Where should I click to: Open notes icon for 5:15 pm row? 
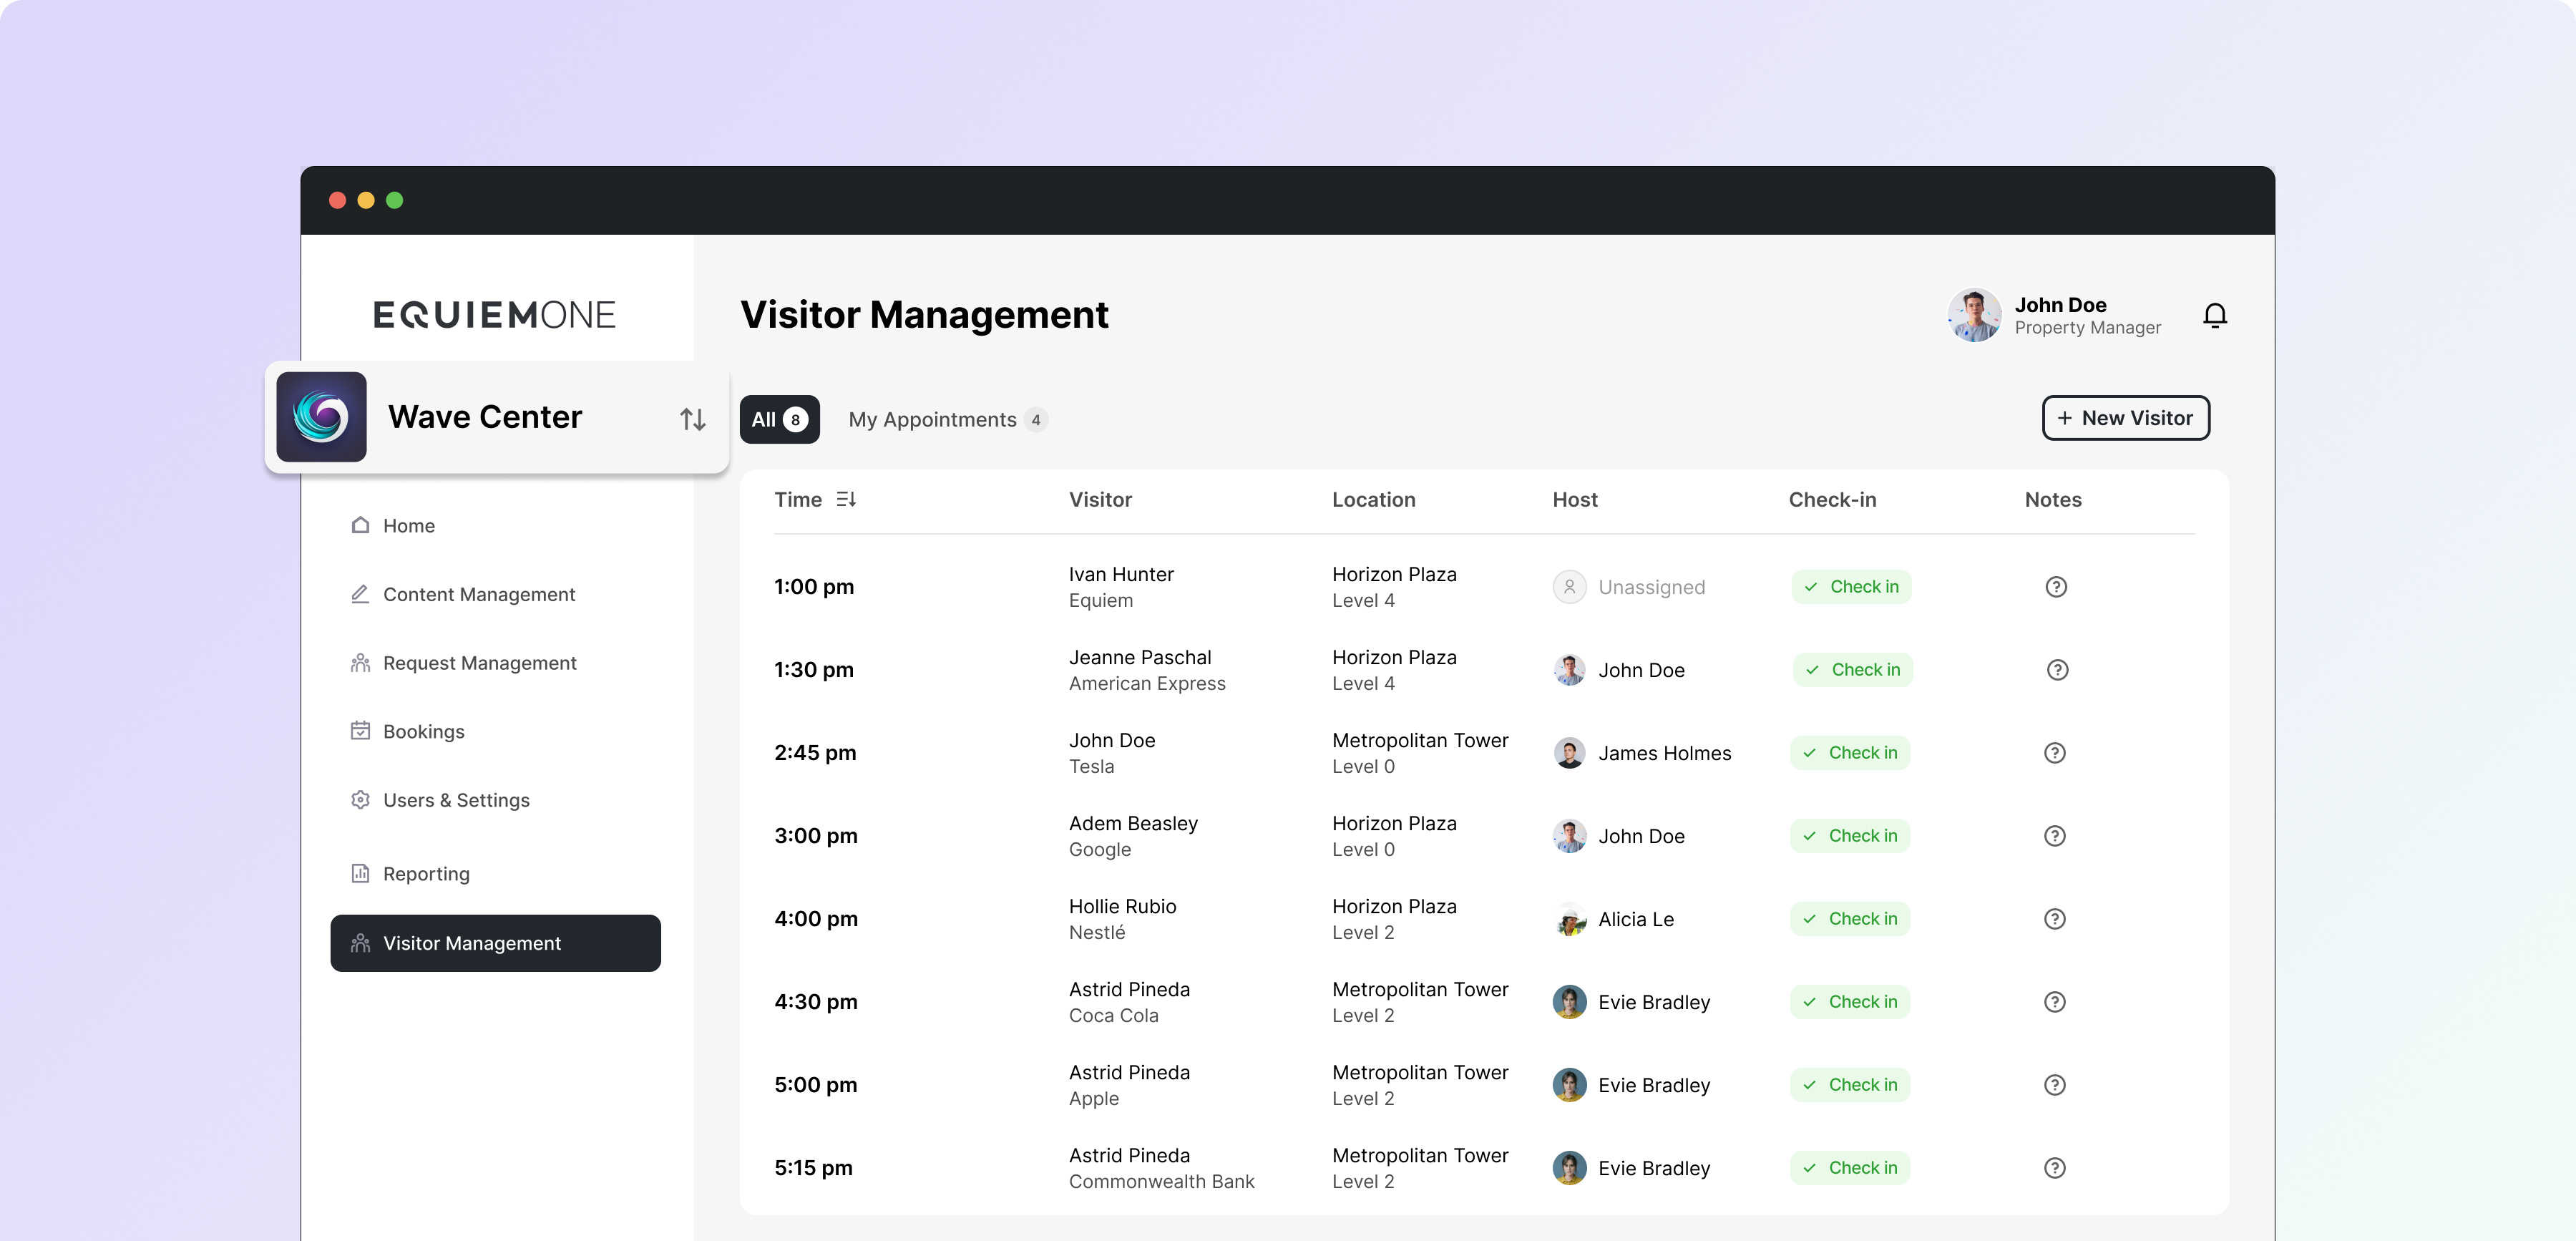[x=2054, y=1168]
